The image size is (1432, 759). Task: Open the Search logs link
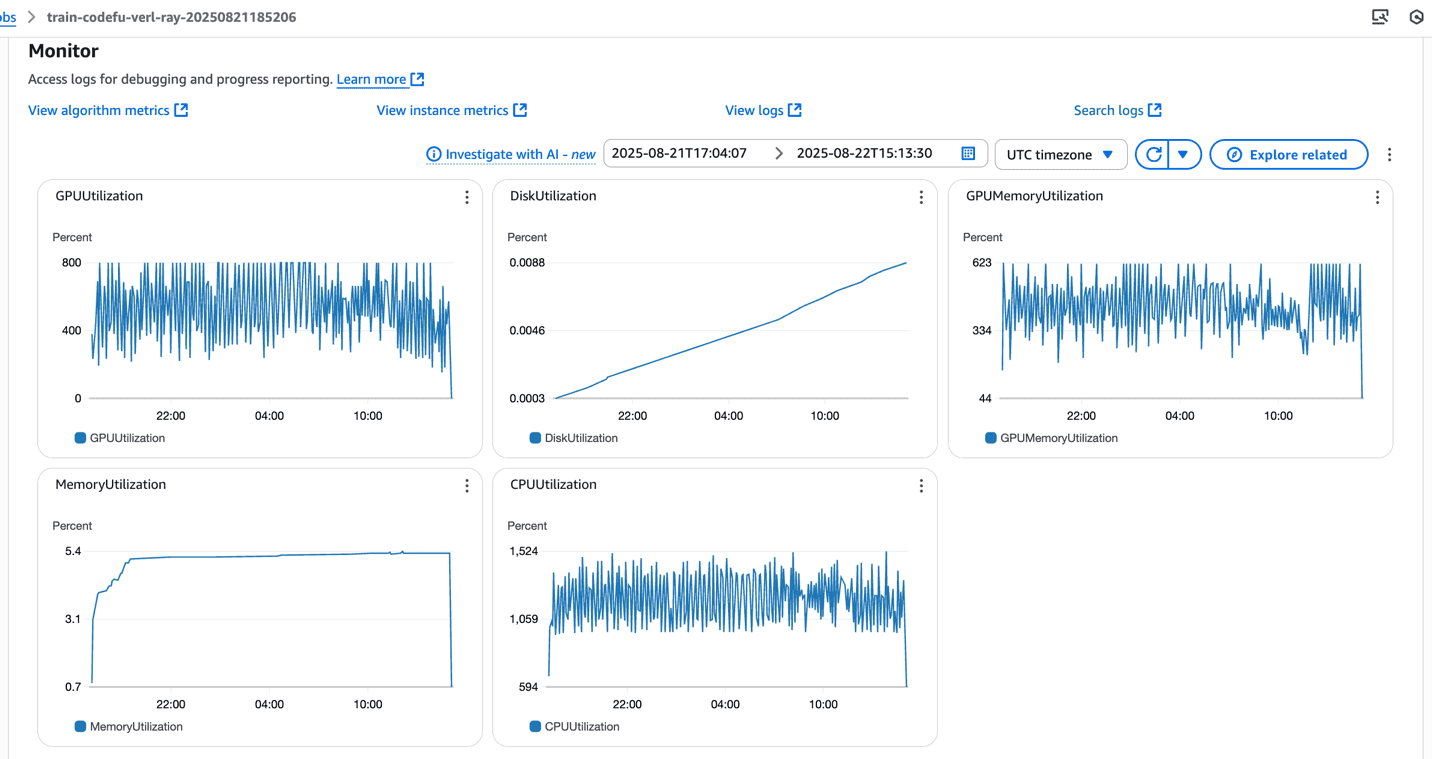click(1118, 110)
